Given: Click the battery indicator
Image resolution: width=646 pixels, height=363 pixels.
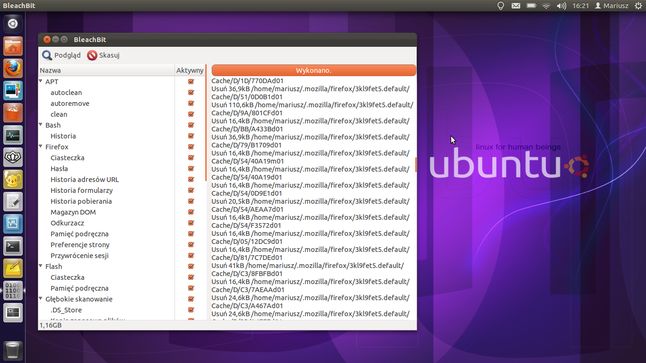Looking at the screenshot, I should click(531, 6).
